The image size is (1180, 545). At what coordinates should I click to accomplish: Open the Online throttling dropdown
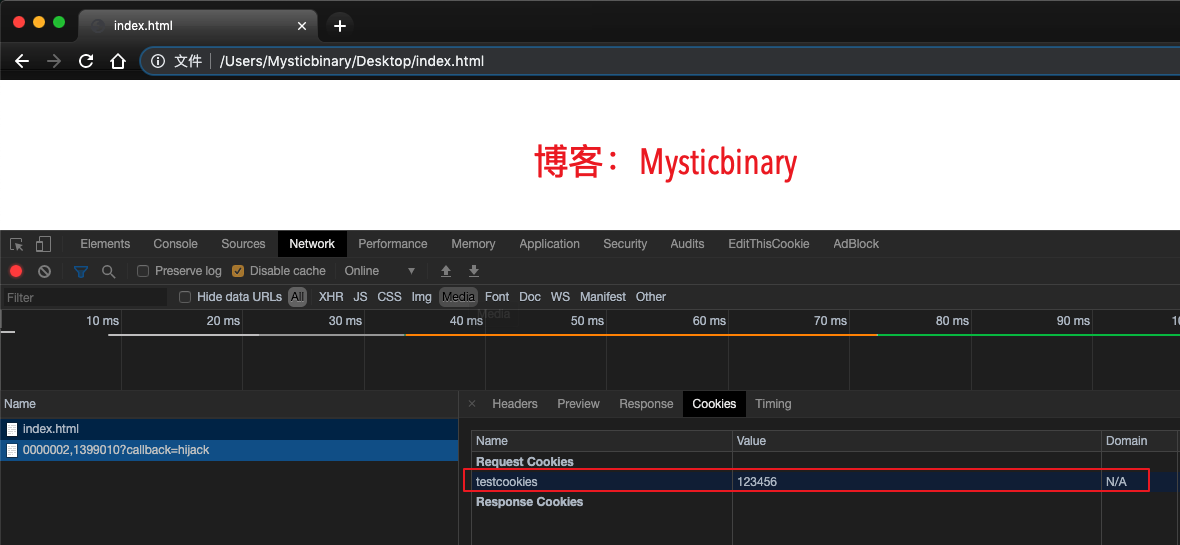click(380, 271)
